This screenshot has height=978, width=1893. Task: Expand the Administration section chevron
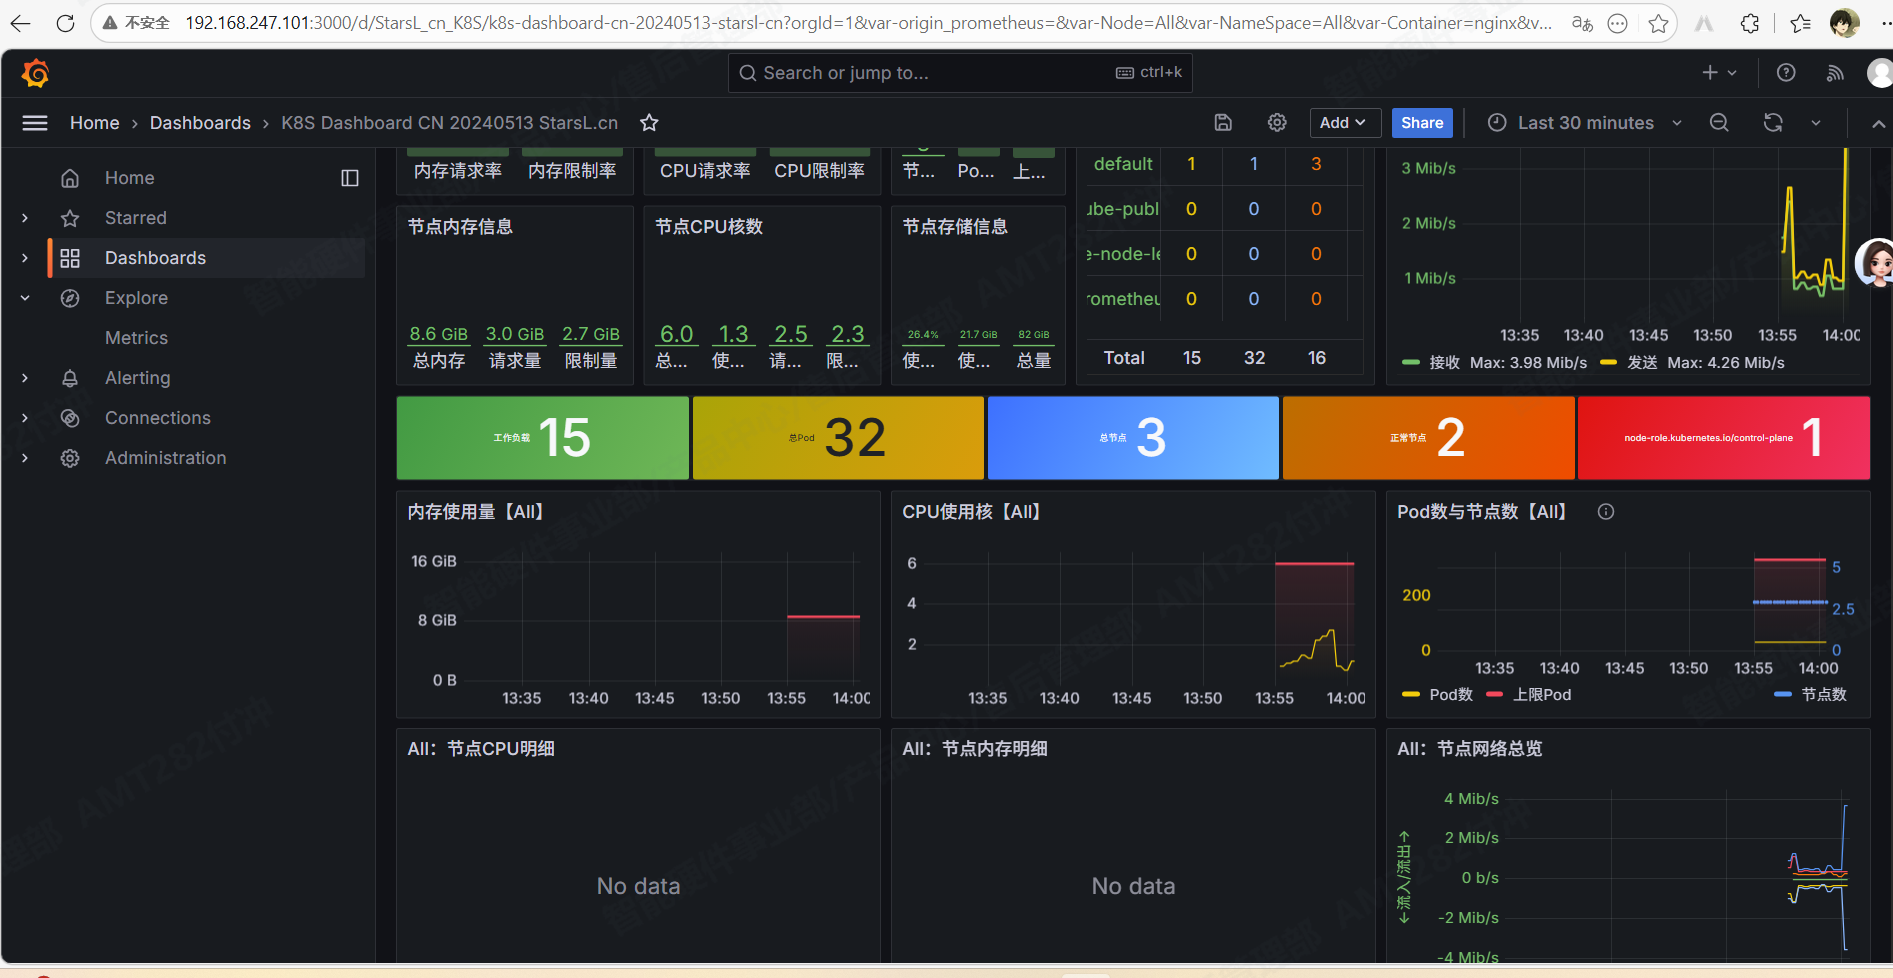coord(25,458)
